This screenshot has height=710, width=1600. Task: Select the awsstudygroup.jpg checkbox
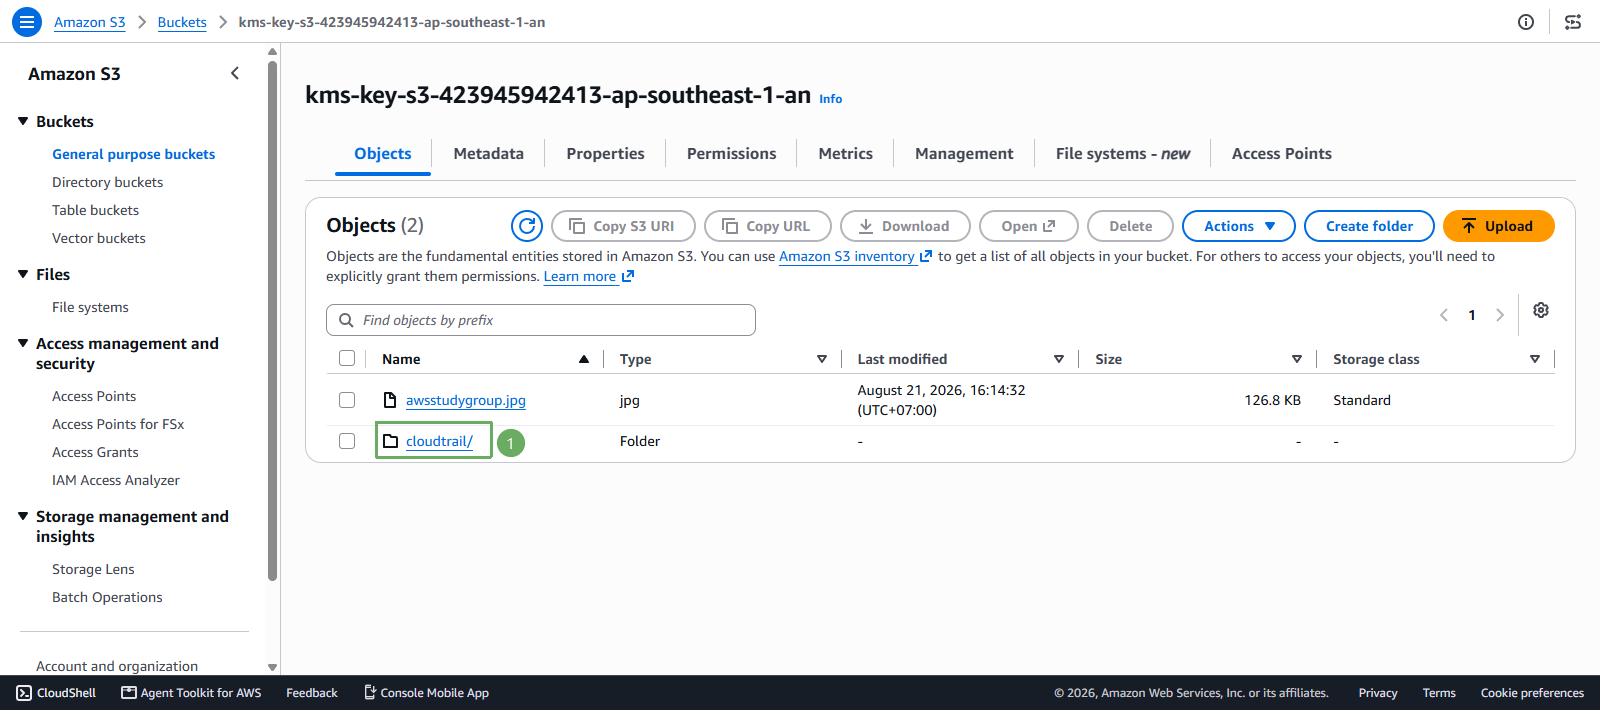[347, 400]
